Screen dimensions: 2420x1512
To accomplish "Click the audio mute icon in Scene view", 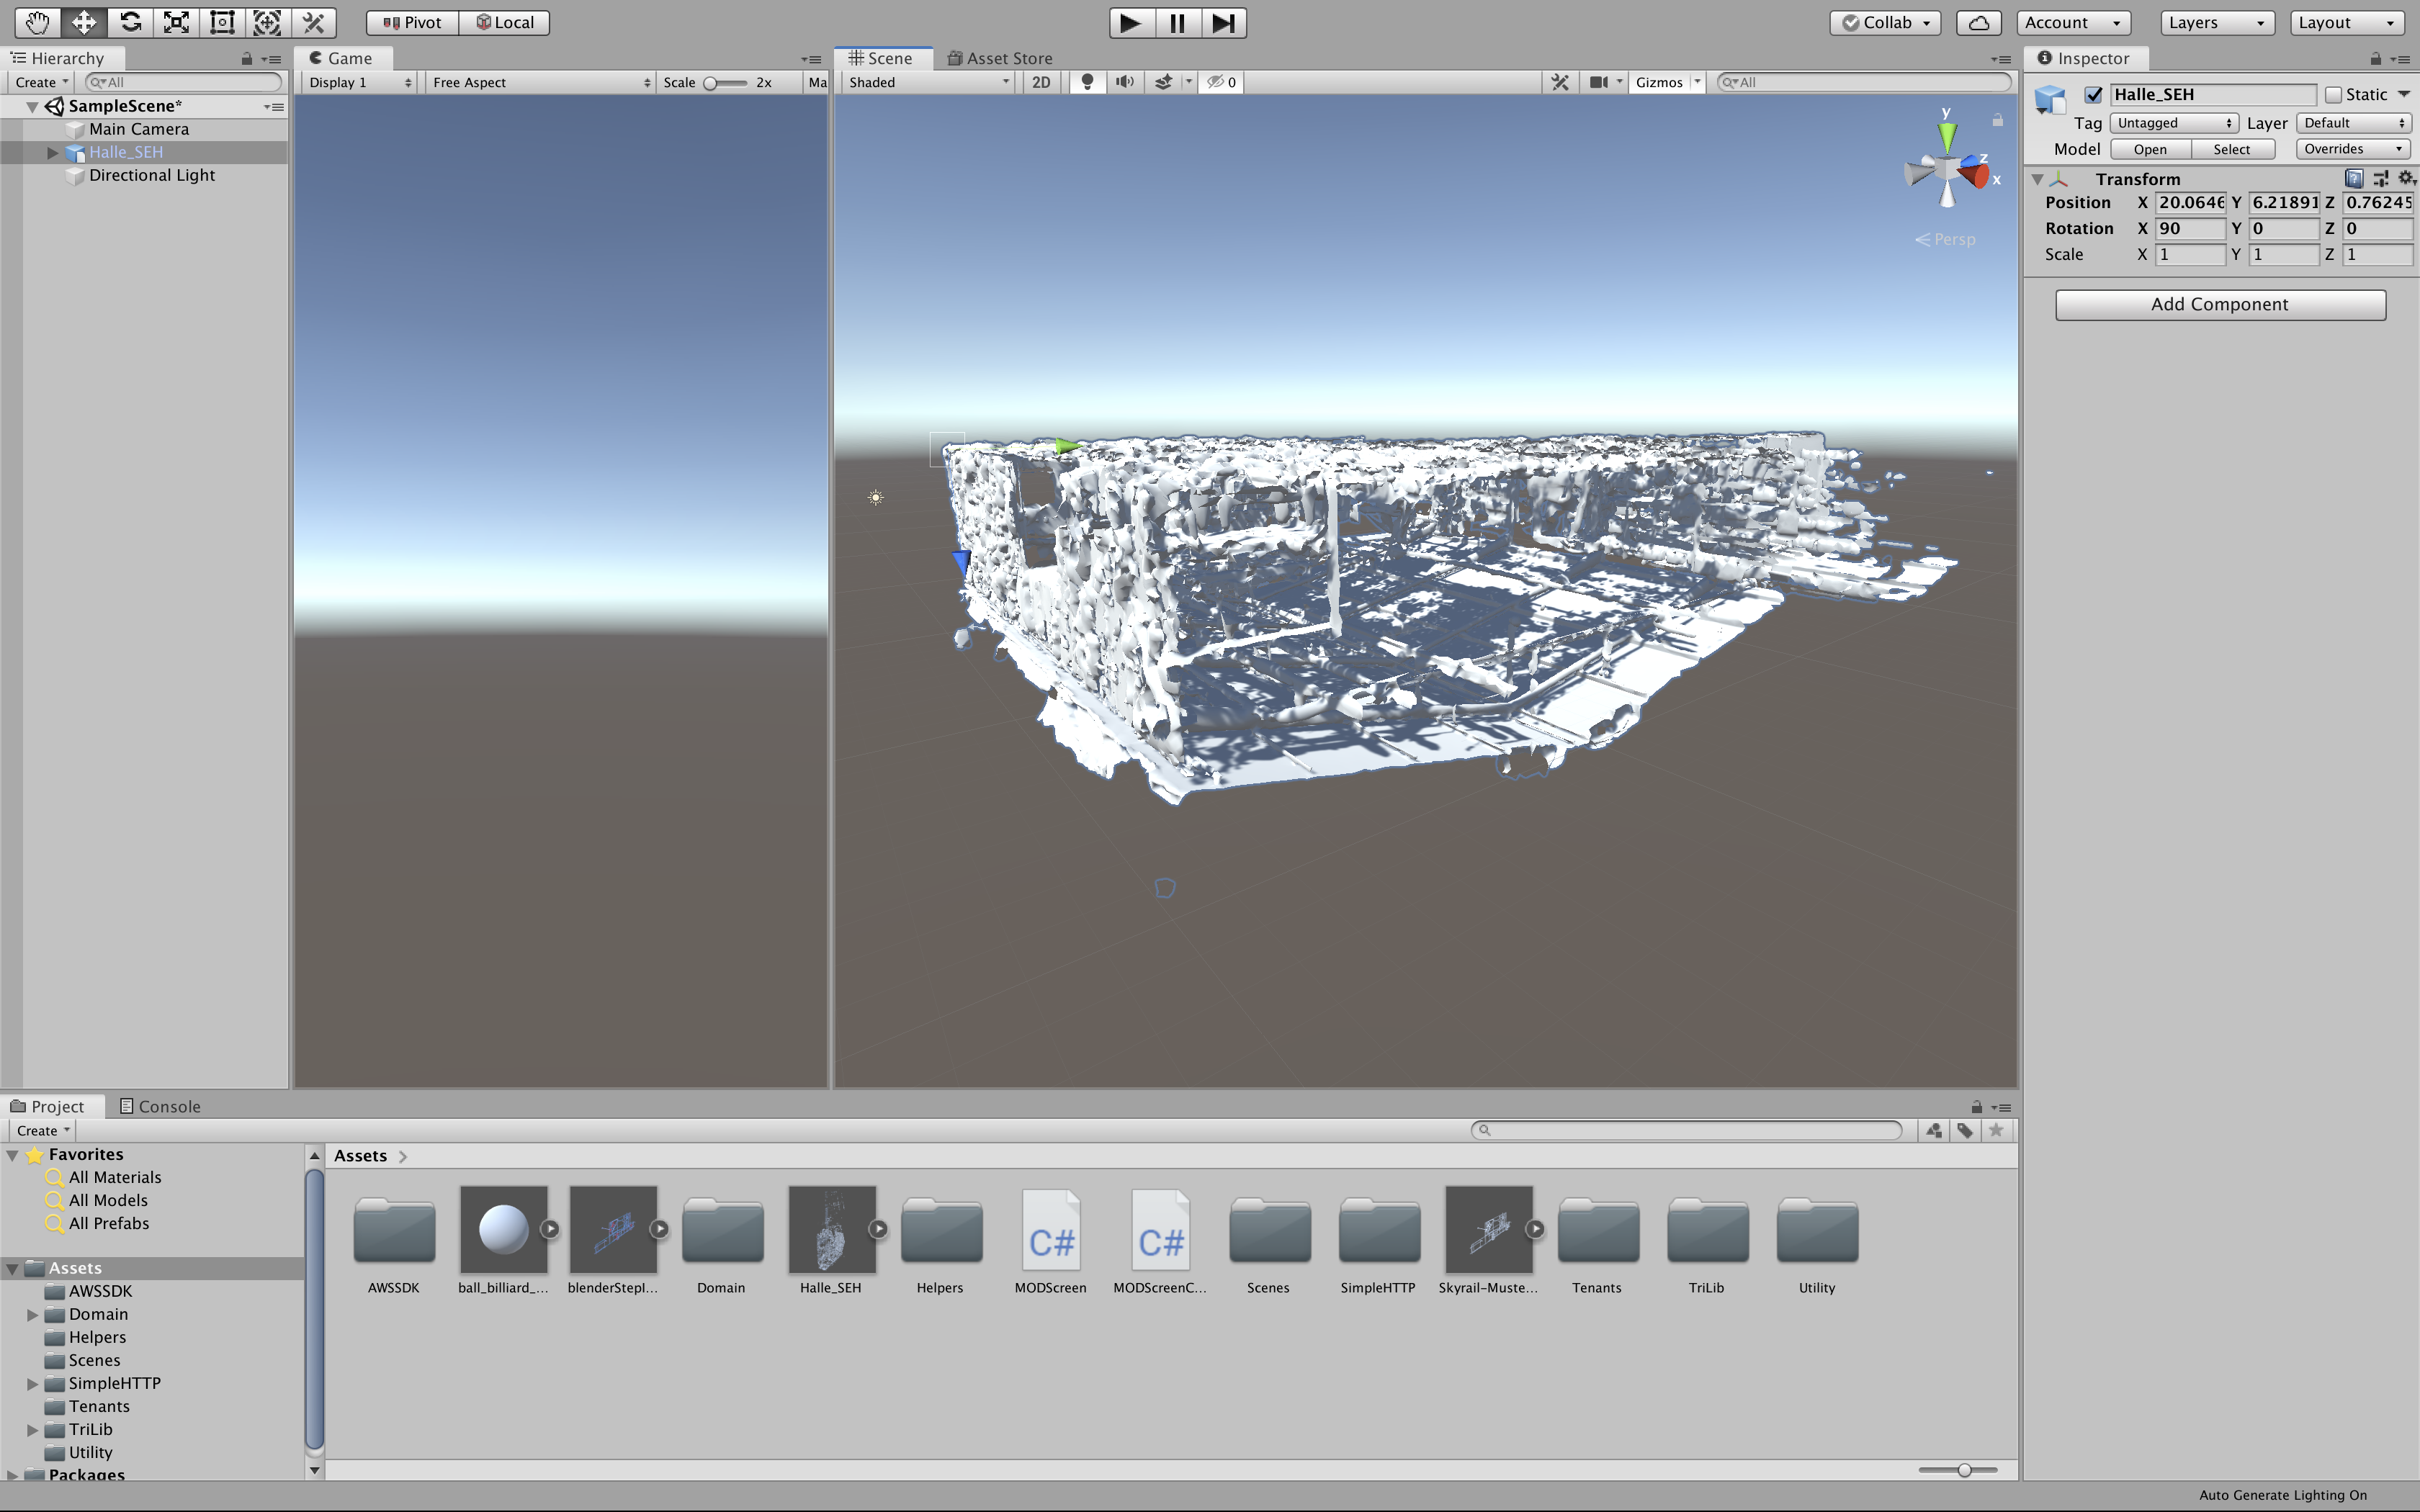I will click(1124, 82).
